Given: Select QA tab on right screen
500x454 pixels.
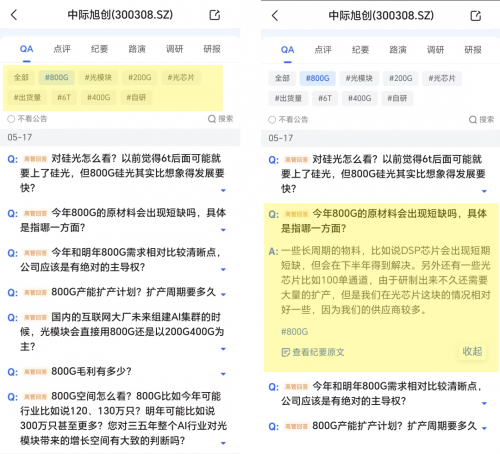Looking at the screenshot, I should [287, 50].
